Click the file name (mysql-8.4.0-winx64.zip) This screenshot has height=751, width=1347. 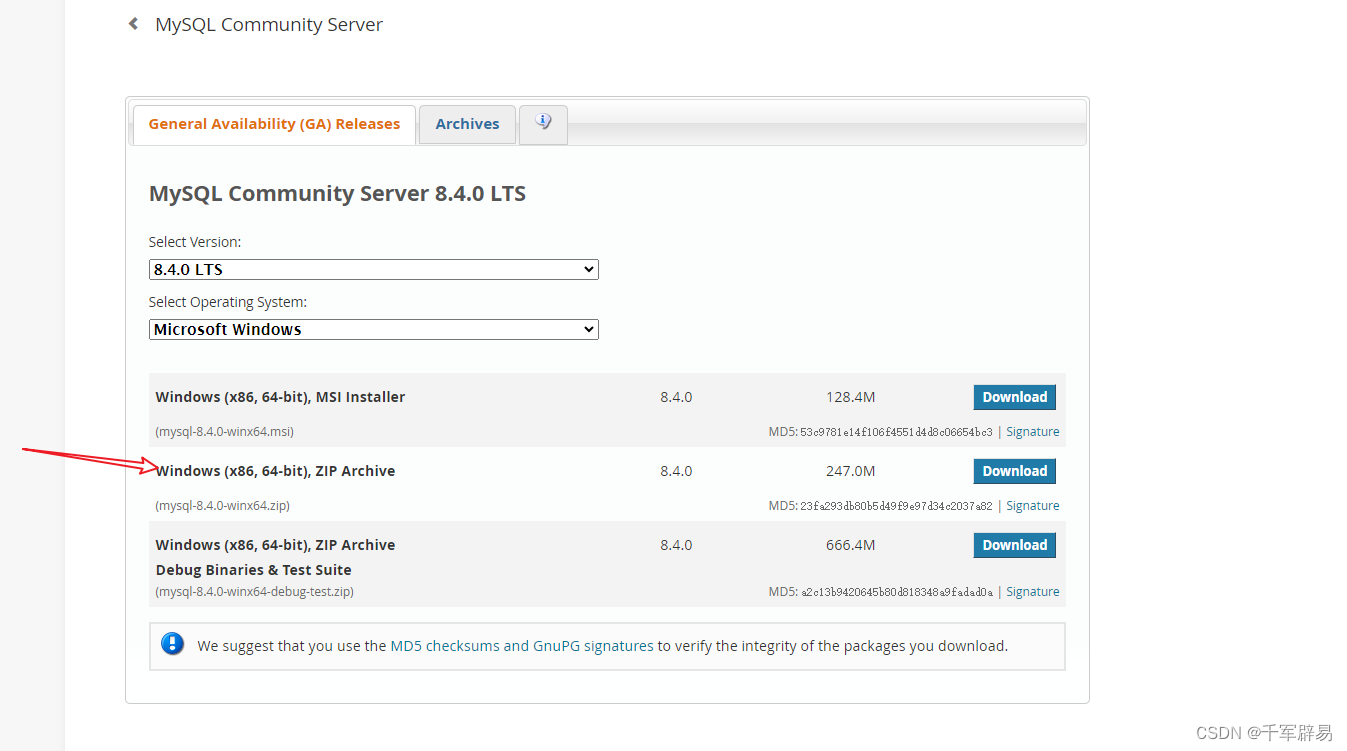[x=222, y=506]
